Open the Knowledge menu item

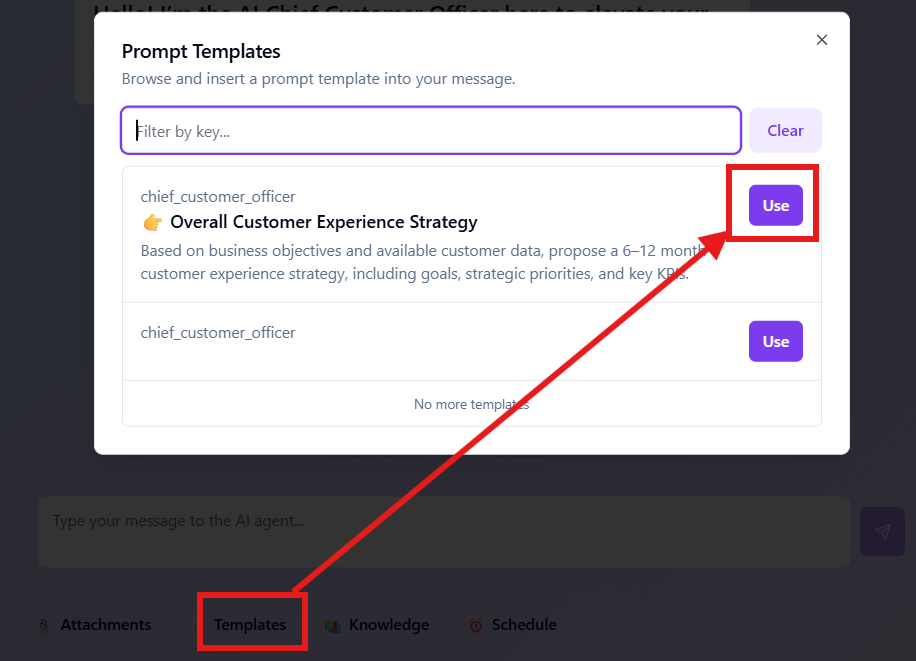pos(389,624)
